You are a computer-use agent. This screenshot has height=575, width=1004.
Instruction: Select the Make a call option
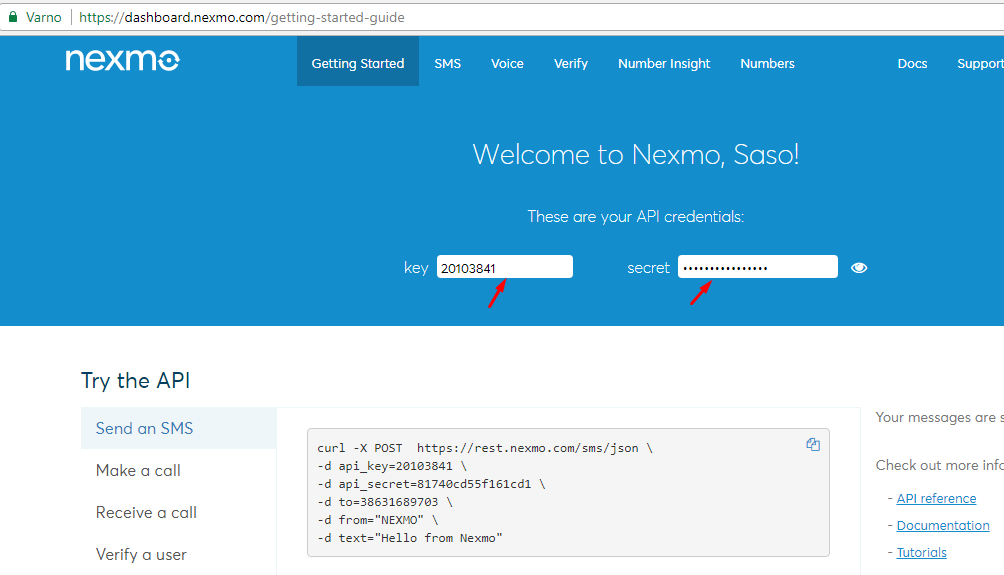(138, 471)
